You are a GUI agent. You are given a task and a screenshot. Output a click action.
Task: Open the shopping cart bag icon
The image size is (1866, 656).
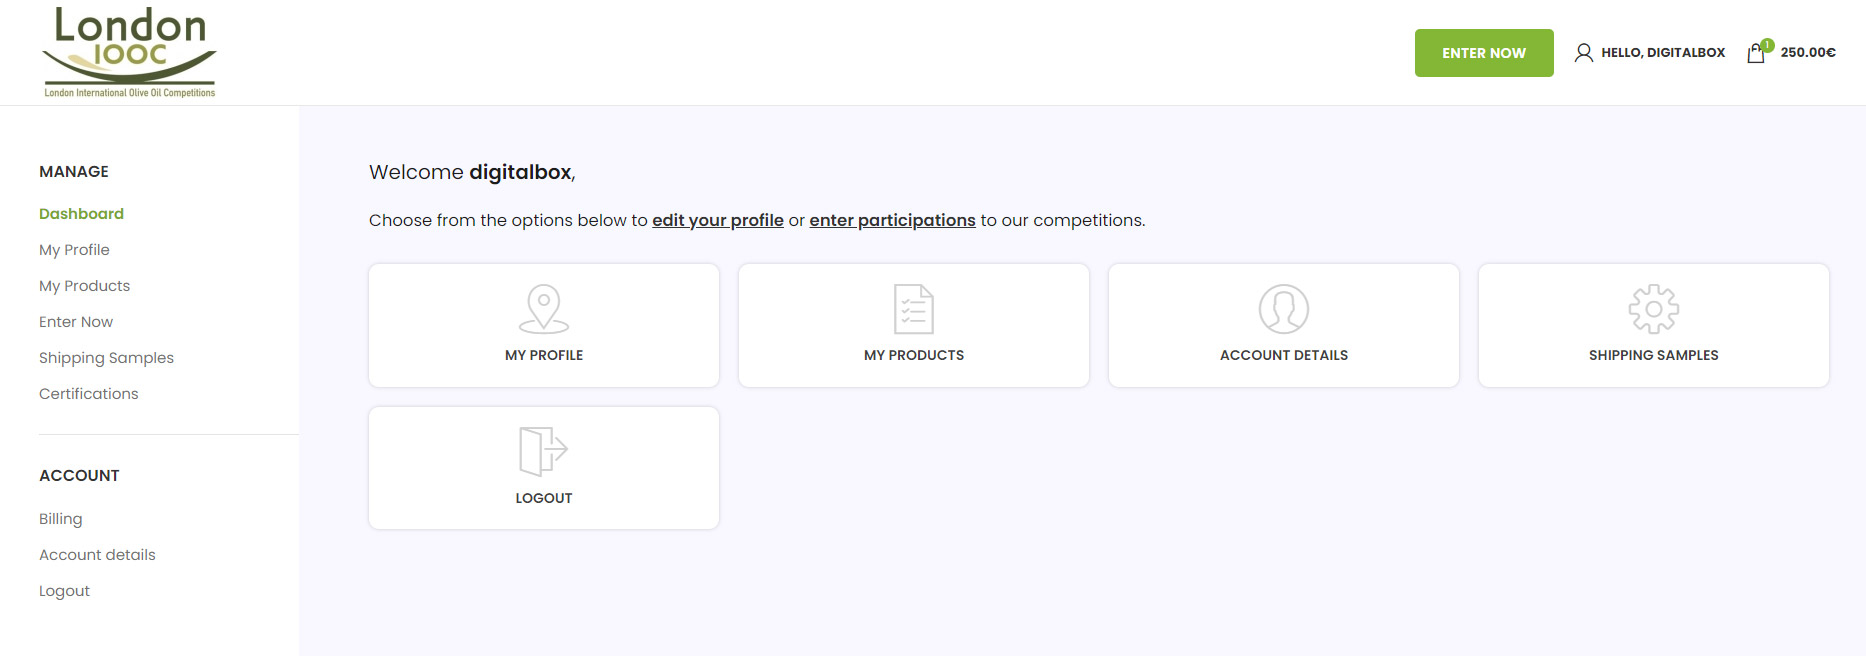pos(1756,53)
